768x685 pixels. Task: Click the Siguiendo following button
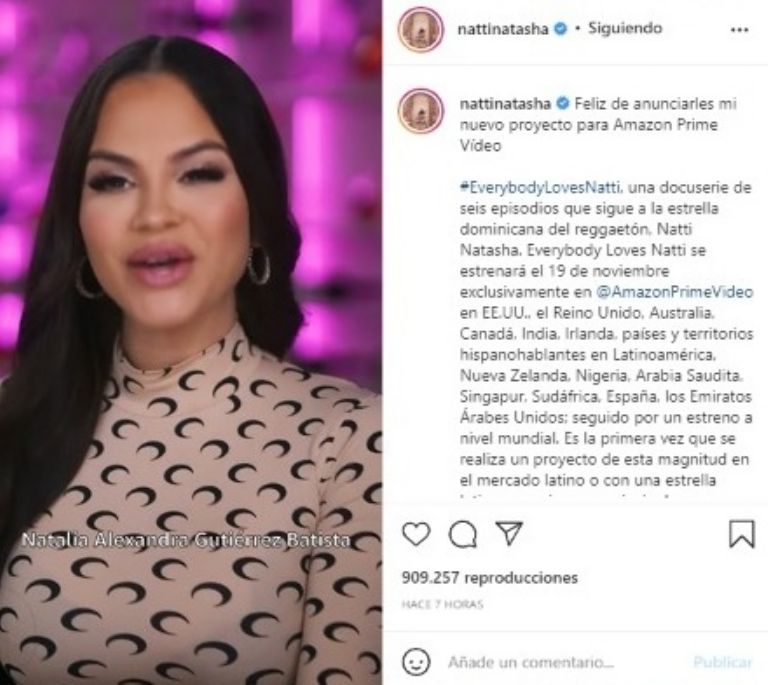tap(625, 28)
